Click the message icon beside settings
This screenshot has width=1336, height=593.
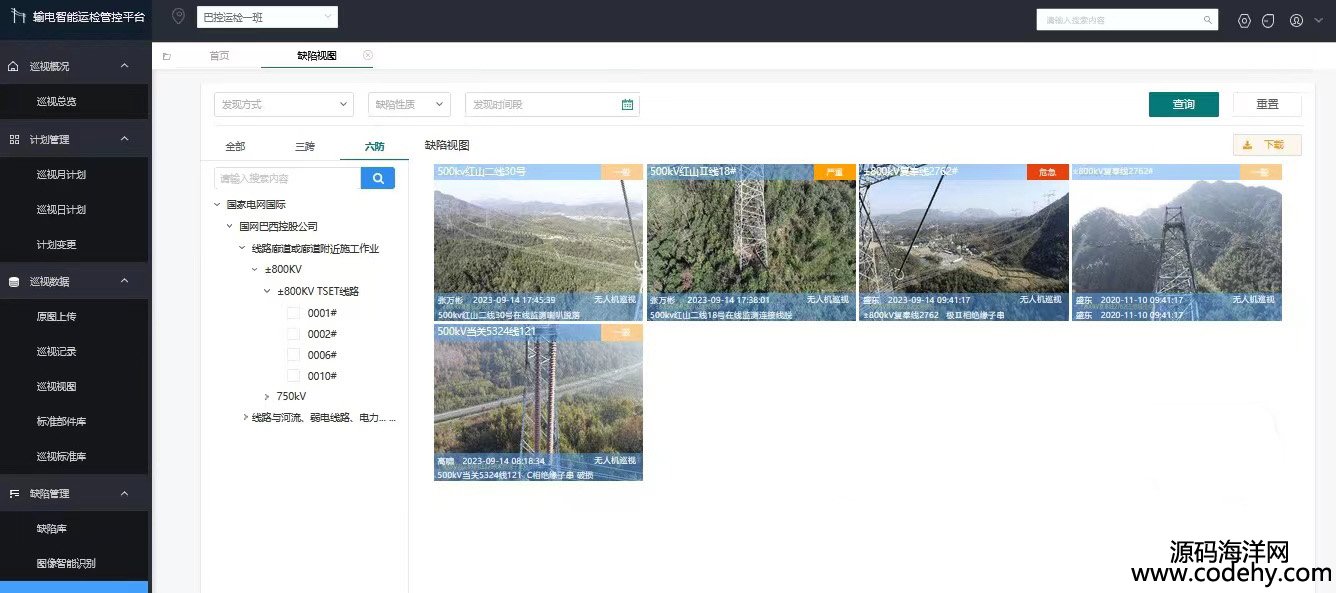point(1268,20)
